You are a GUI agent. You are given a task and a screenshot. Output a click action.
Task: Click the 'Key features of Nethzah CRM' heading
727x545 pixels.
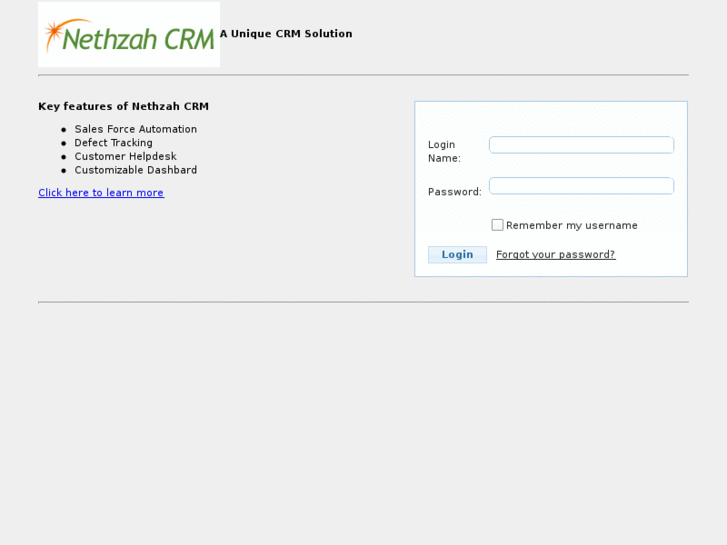pyautogui.click(x=123, y=106)
